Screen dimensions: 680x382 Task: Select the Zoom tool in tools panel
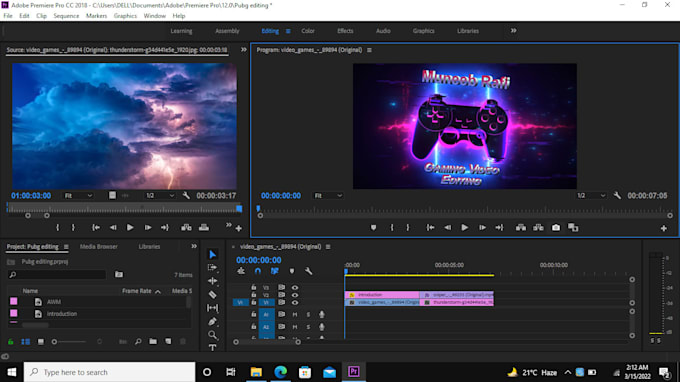[212, 335]
